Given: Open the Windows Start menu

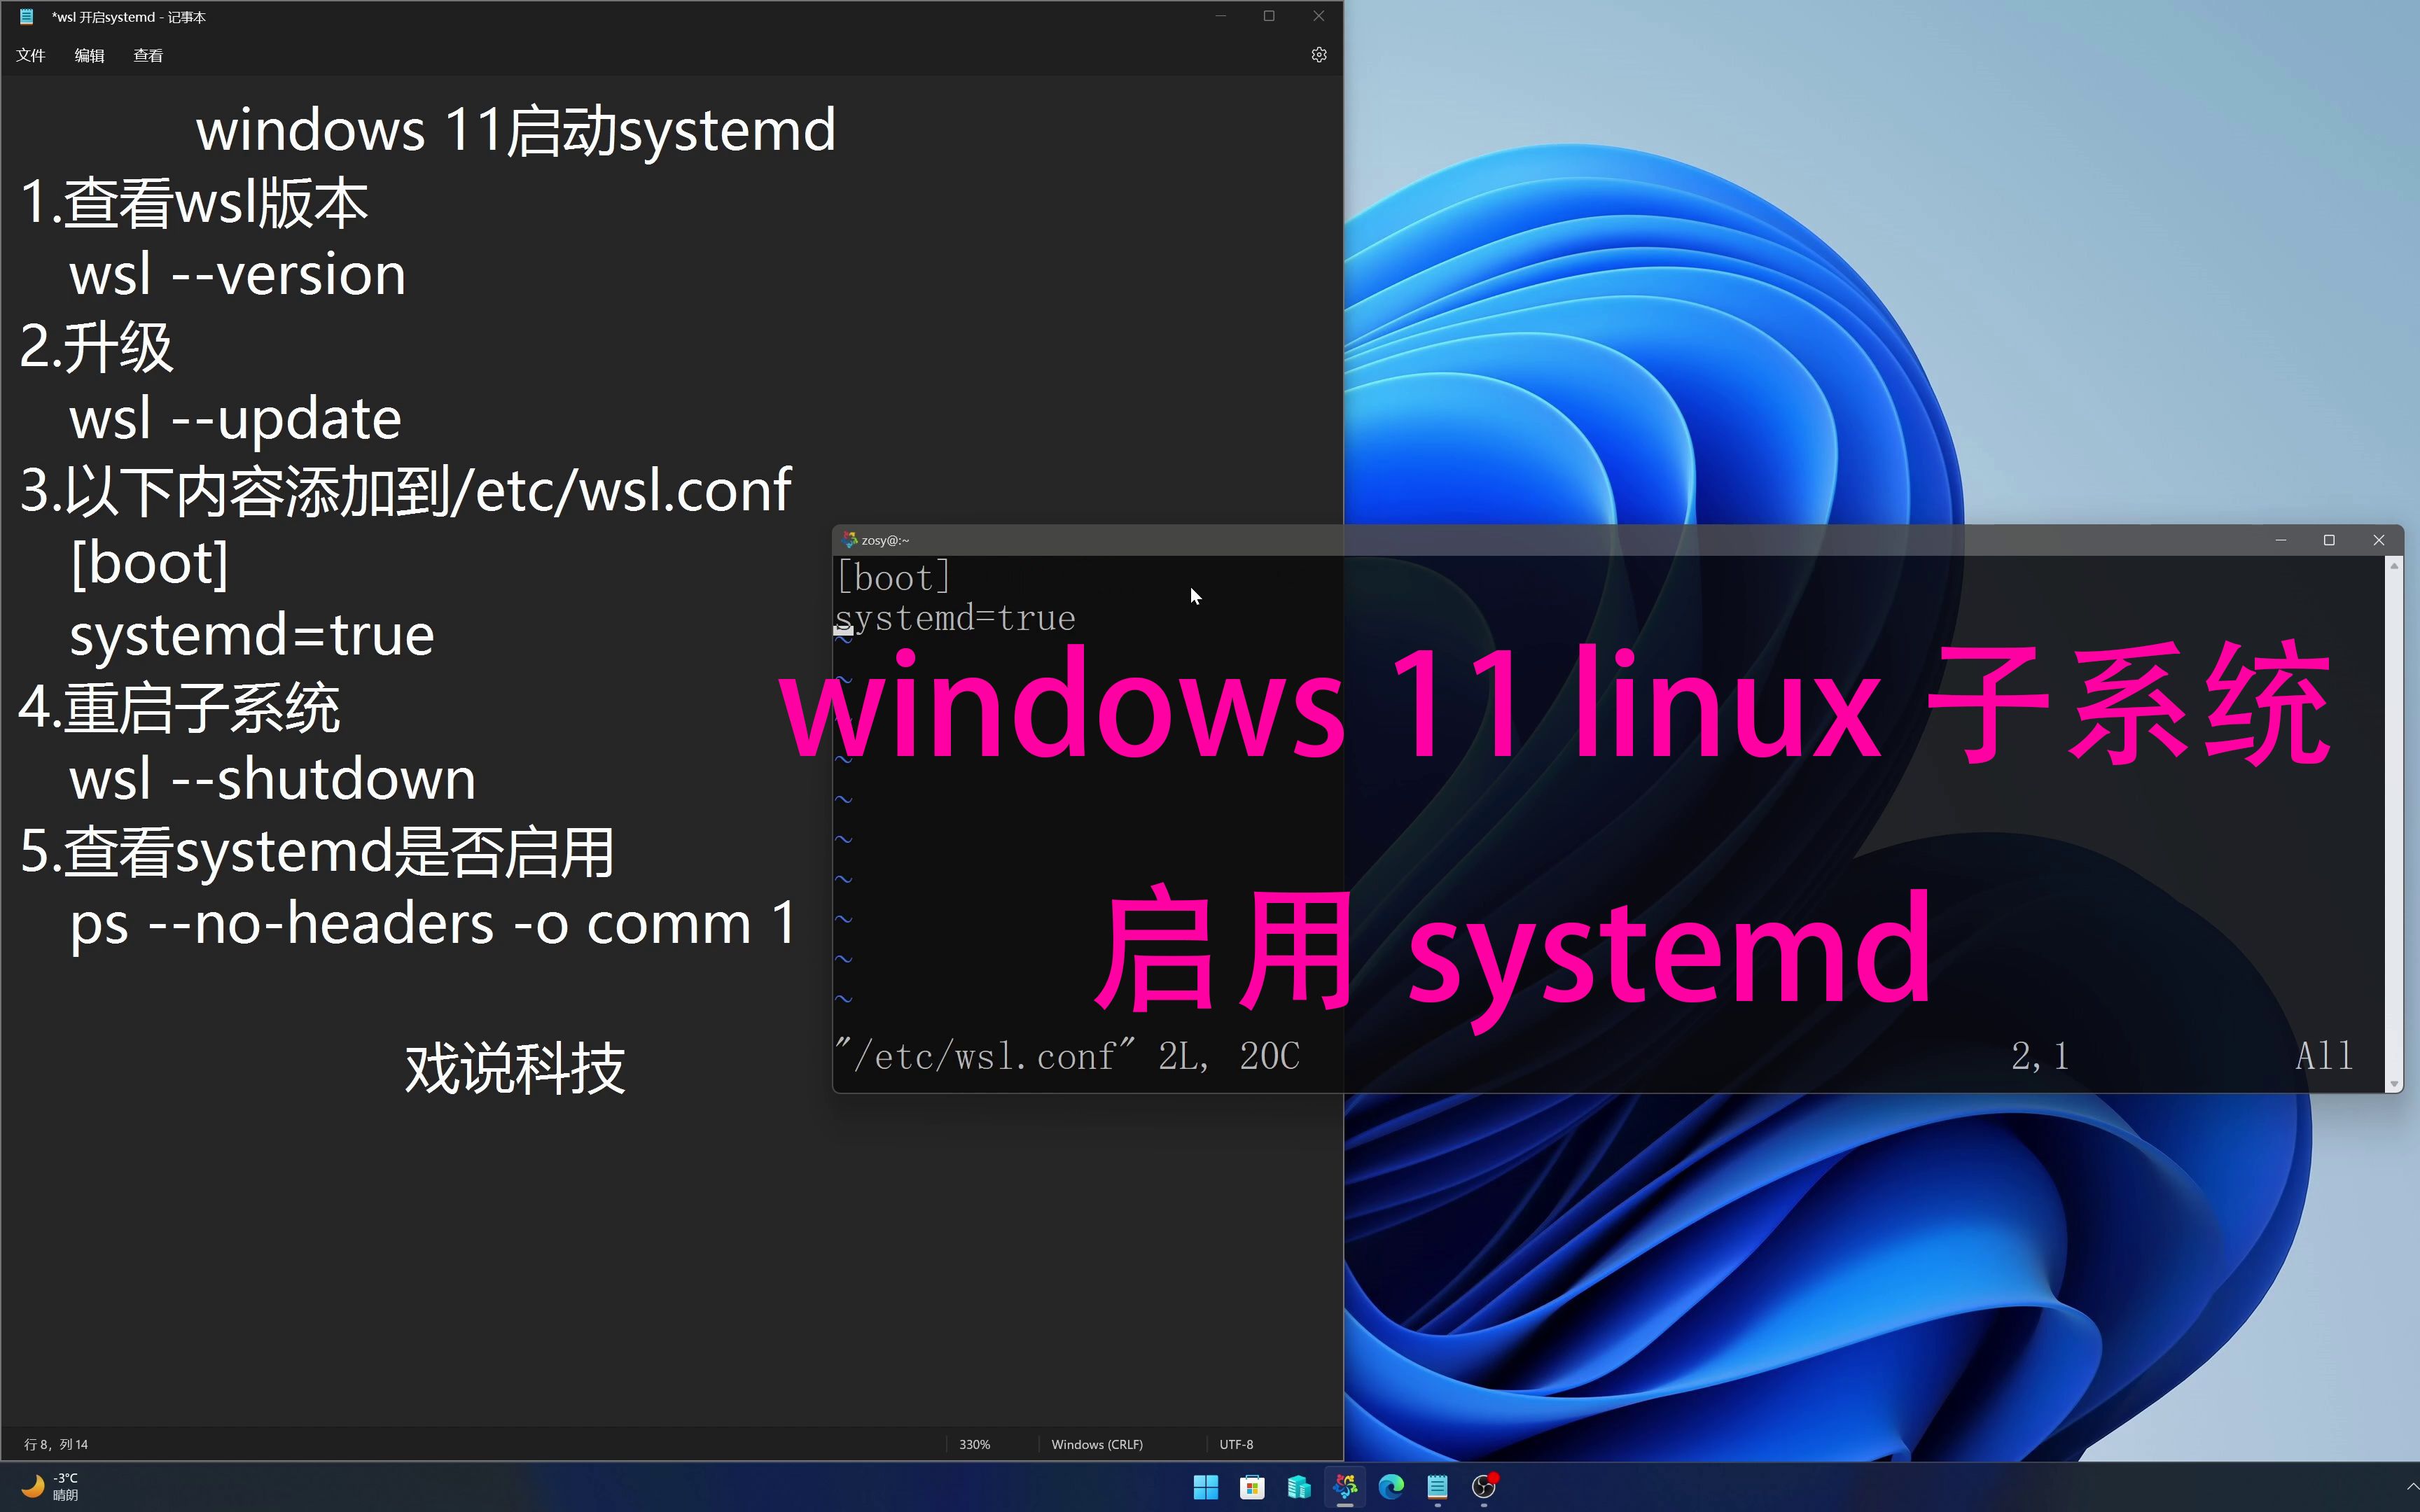Looking at the screenshot, I should [1206, 1487].
